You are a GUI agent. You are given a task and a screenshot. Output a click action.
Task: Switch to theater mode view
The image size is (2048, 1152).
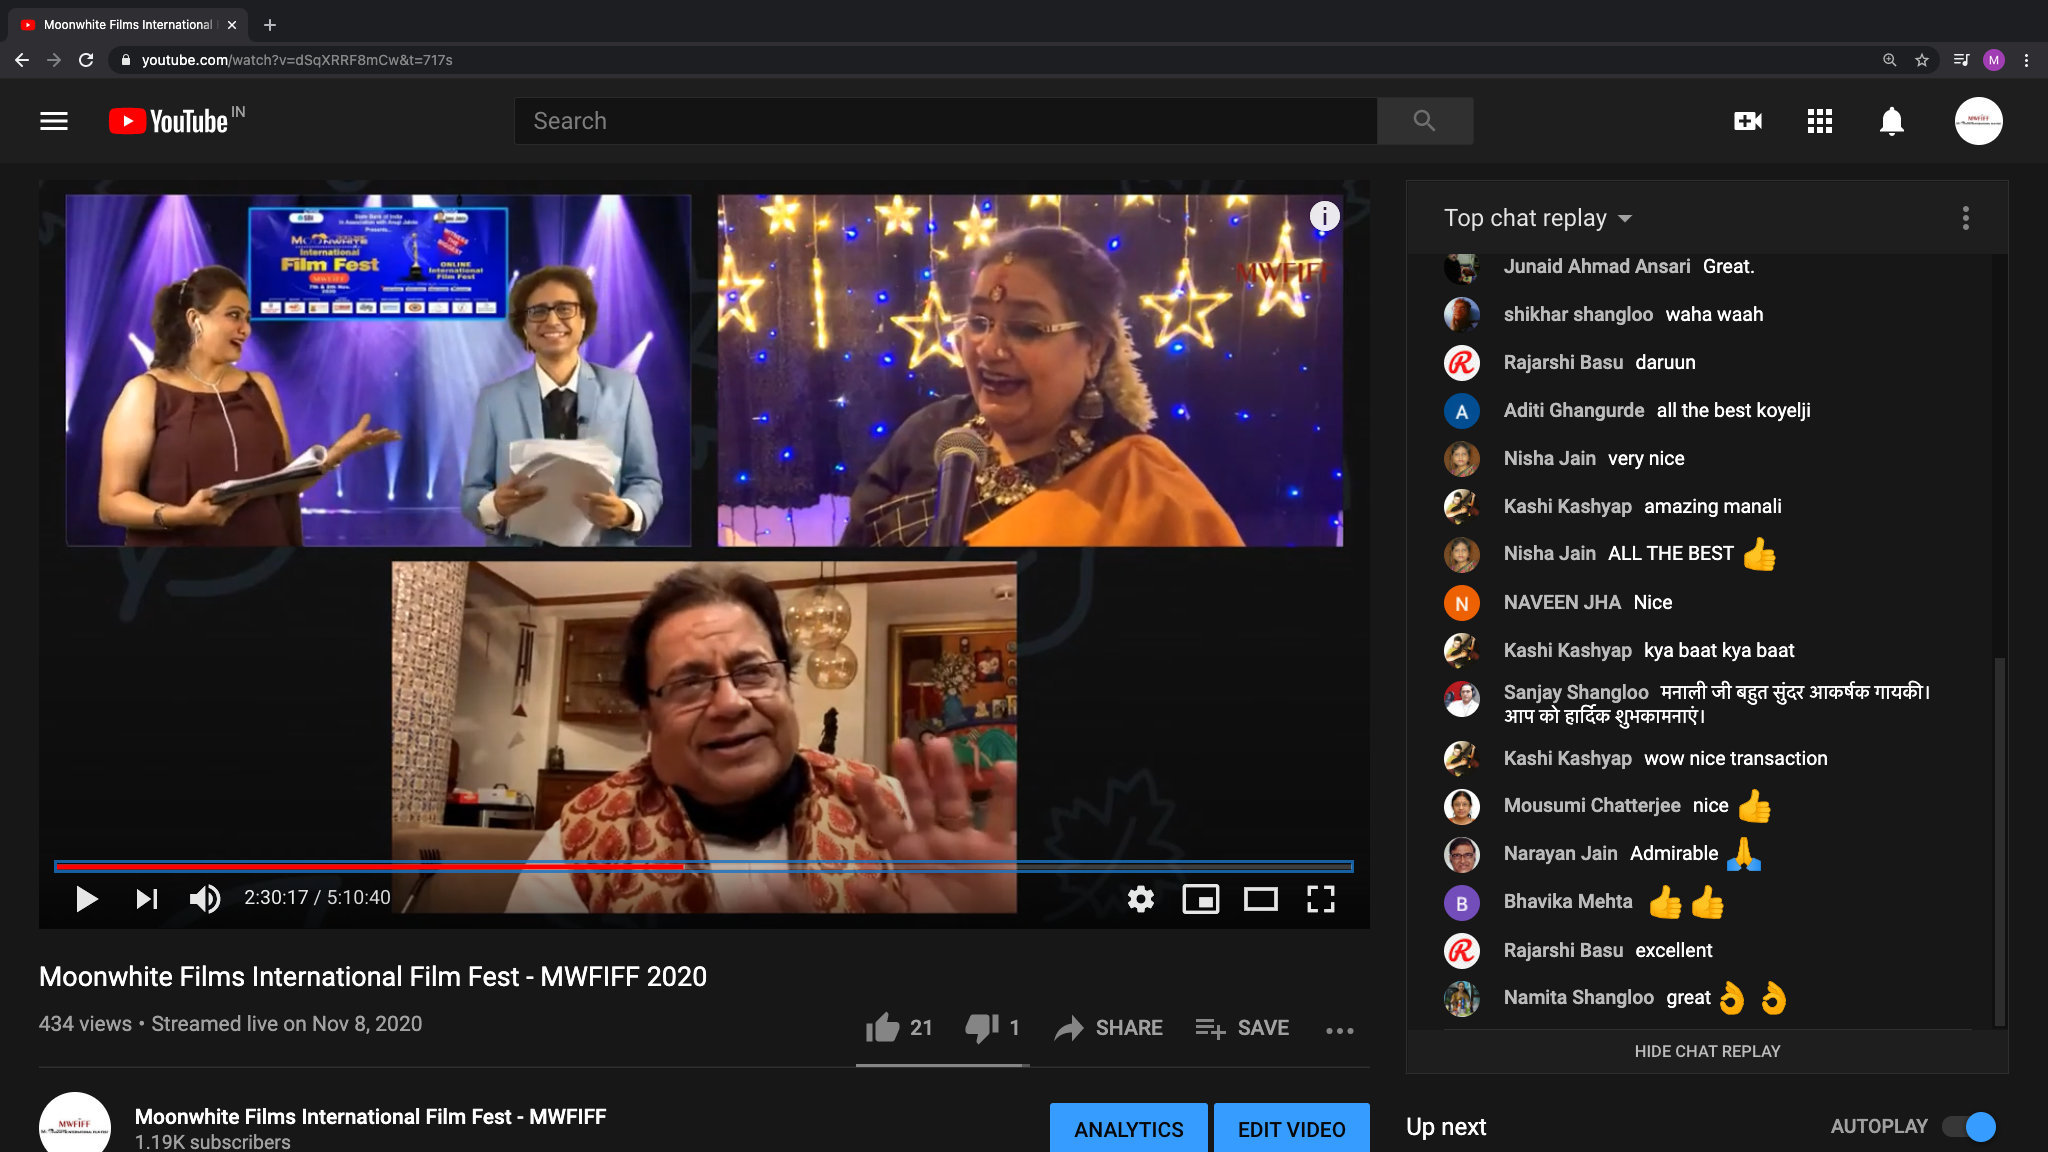coord(1260,899)
